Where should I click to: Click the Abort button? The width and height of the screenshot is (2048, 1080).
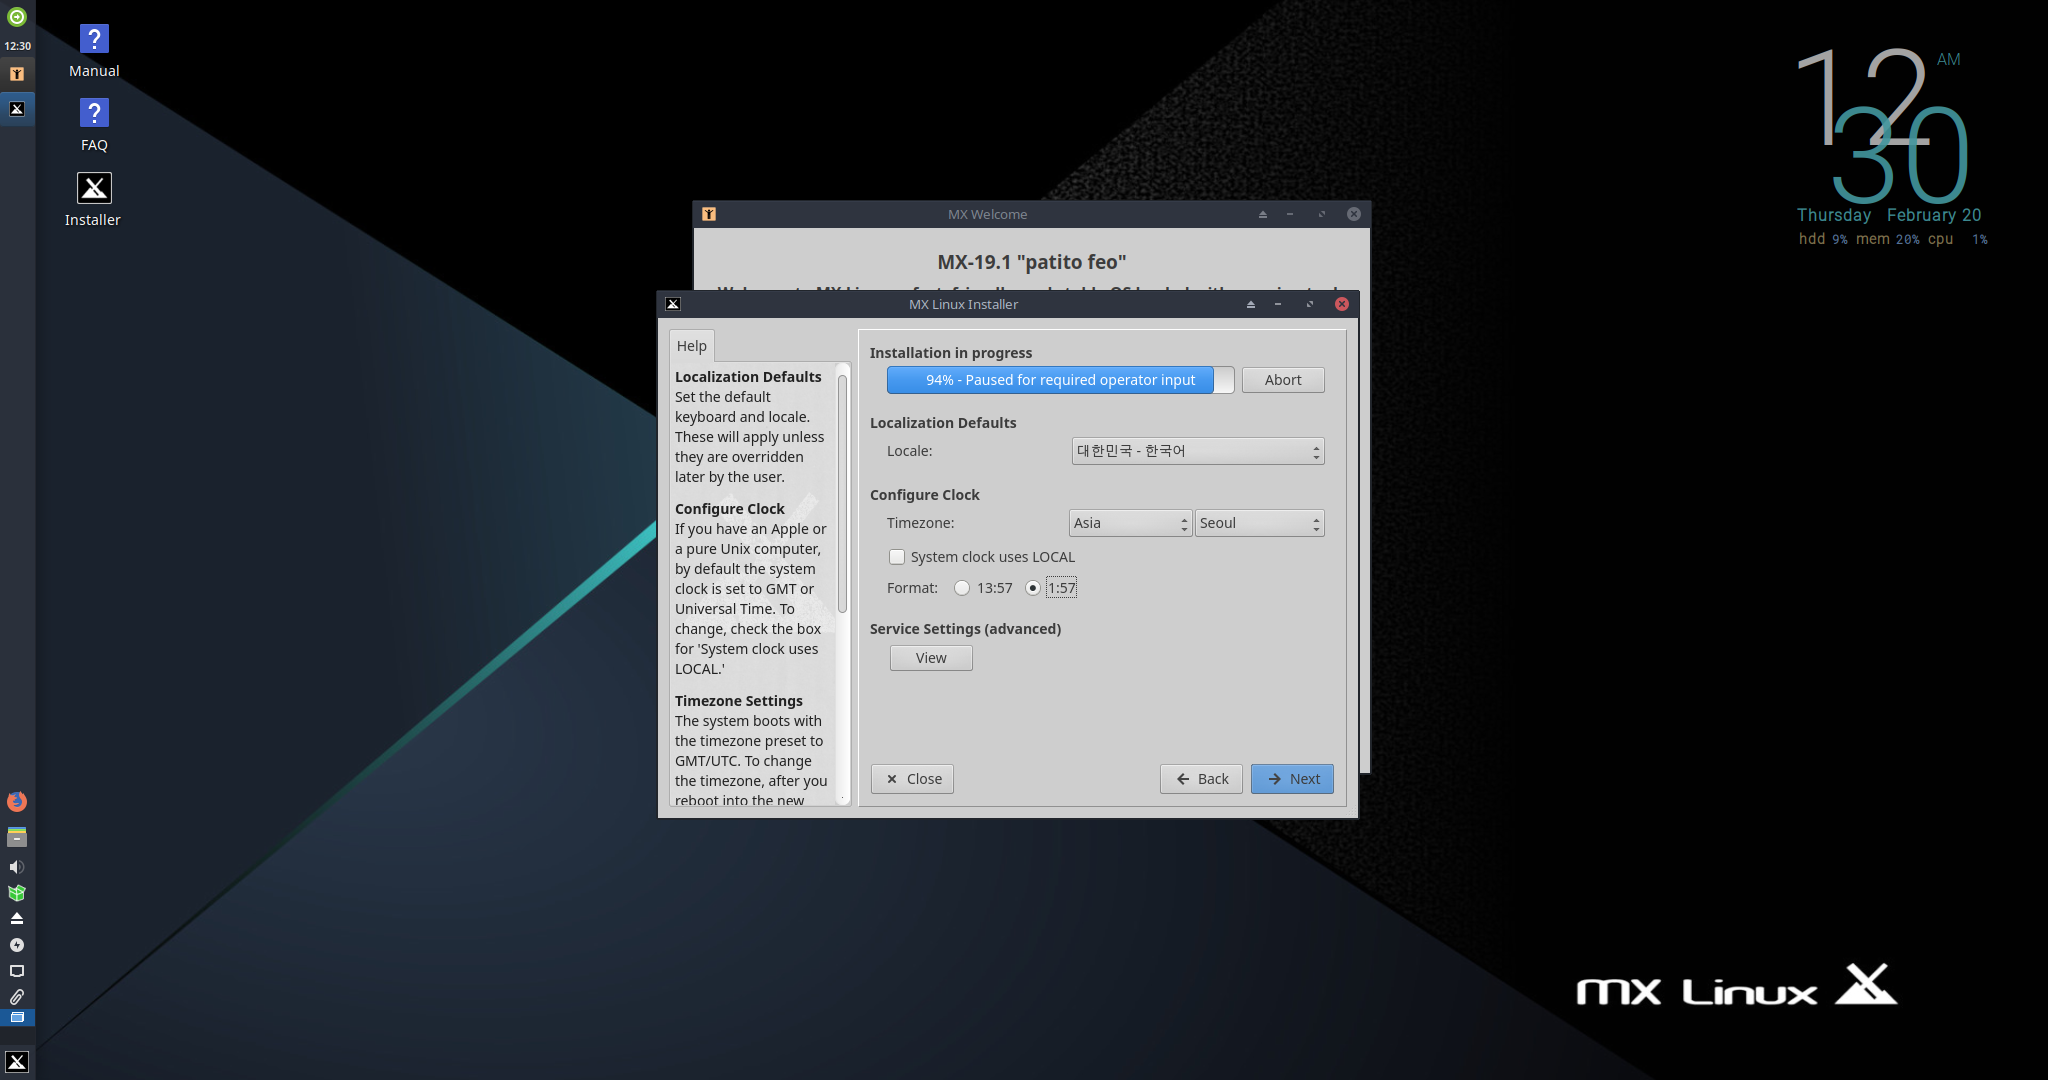[1283, 380]
